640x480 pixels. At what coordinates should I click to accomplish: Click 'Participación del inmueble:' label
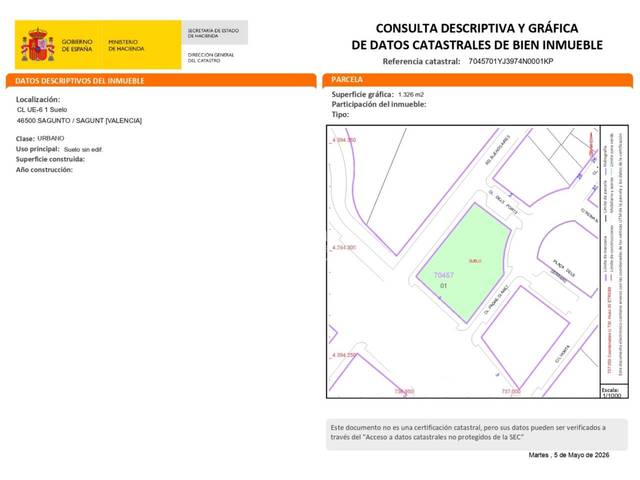(x=379, y=104)
